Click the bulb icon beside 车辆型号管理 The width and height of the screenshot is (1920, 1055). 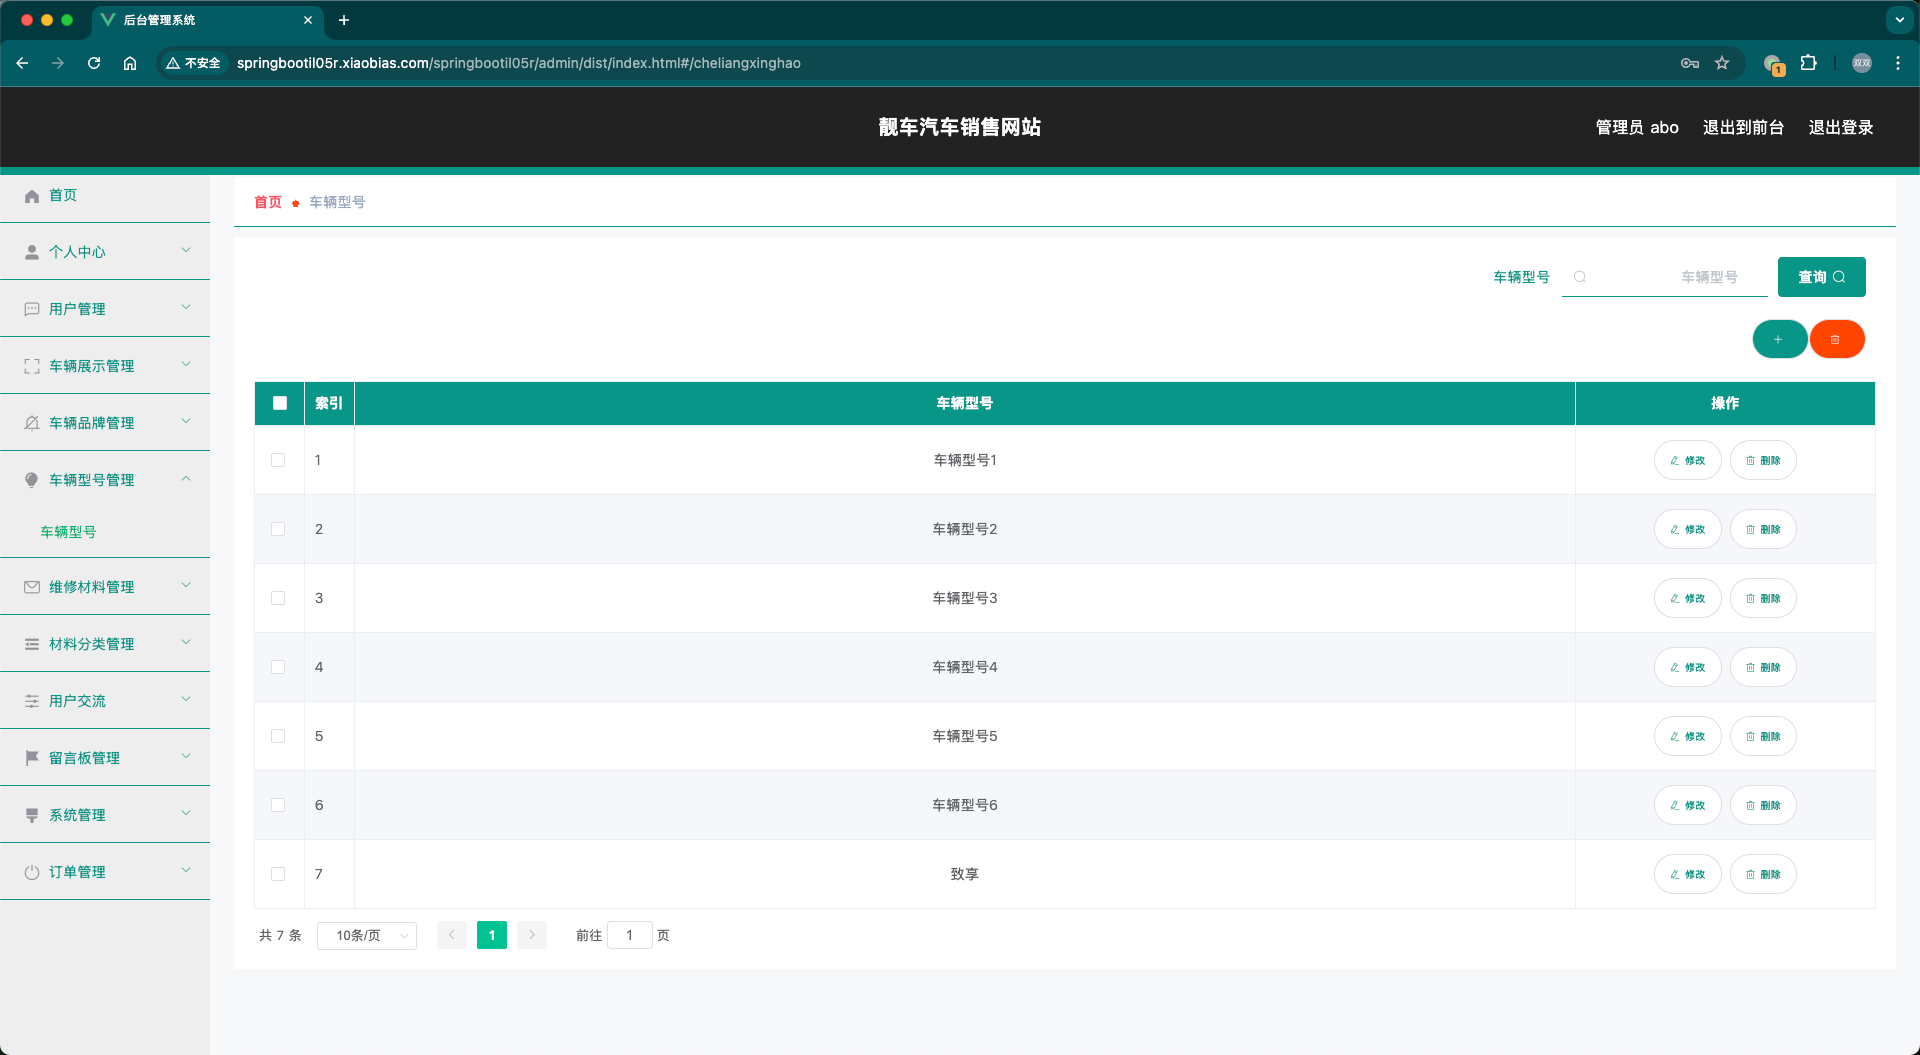[32, 480]
